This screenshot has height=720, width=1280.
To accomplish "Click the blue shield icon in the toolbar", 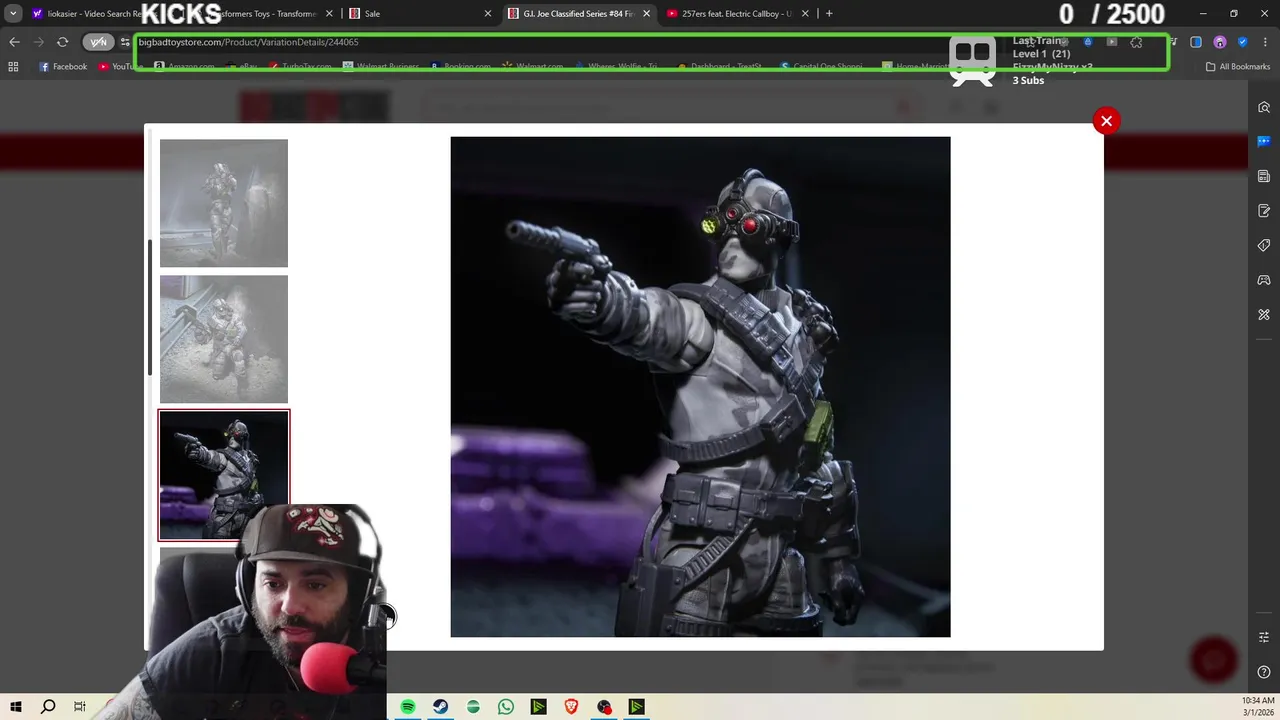I will point(1242,42).
